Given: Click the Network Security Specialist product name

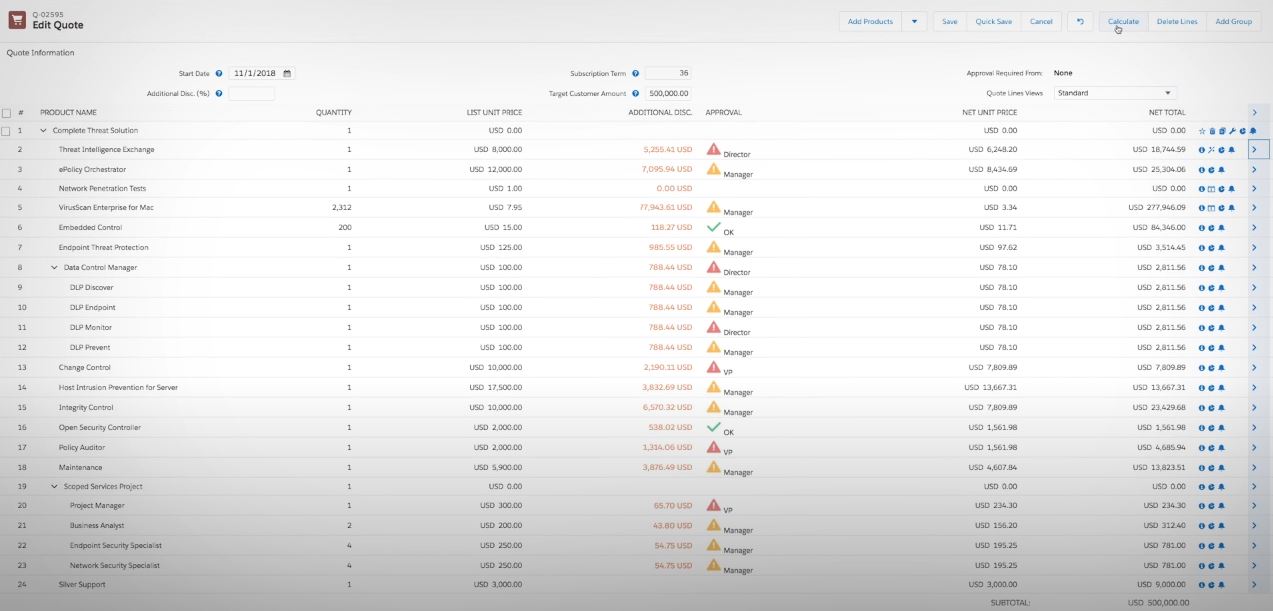Looking at the screenshot, I should pyautogui.click(x=115, y=566).
